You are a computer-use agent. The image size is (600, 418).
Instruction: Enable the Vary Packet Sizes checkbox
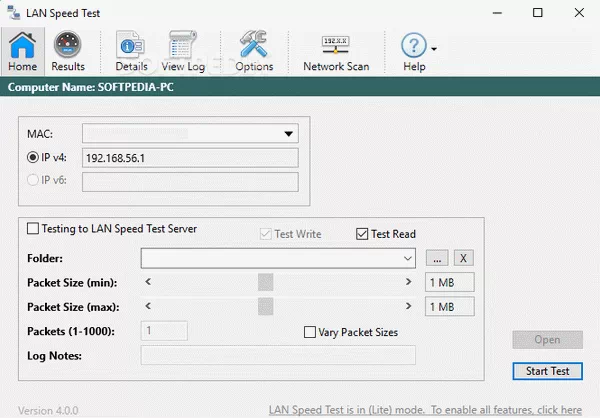point(309,331)
